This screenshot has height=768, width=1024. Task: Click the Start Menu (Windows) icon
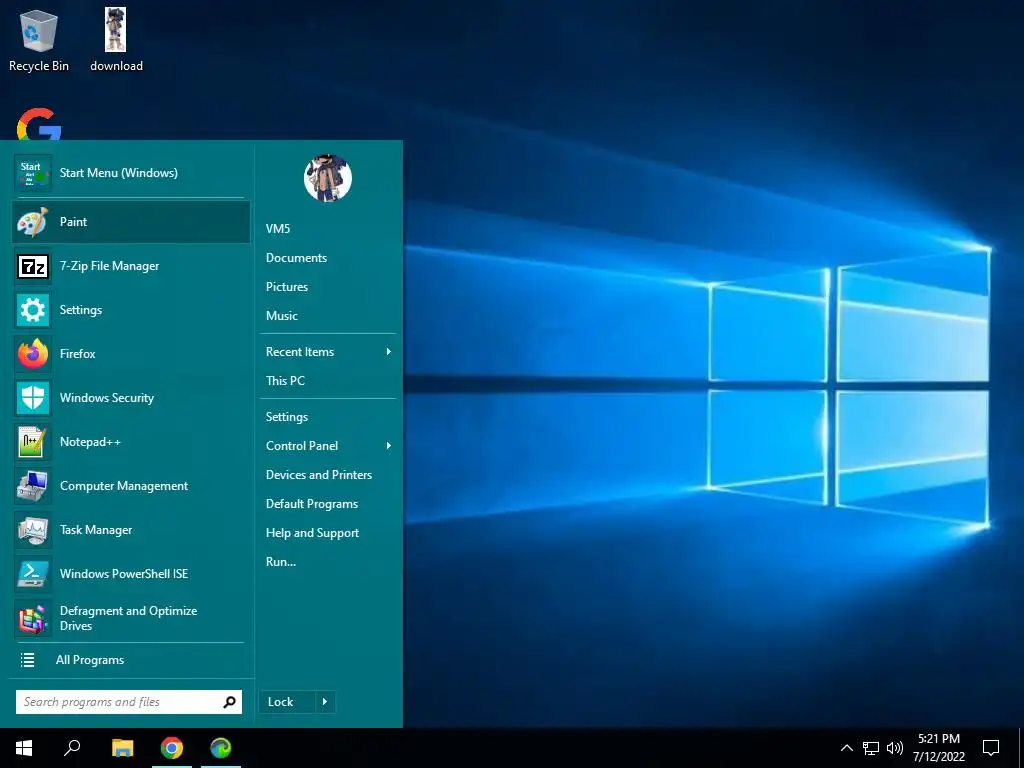[x=33, y=173]
